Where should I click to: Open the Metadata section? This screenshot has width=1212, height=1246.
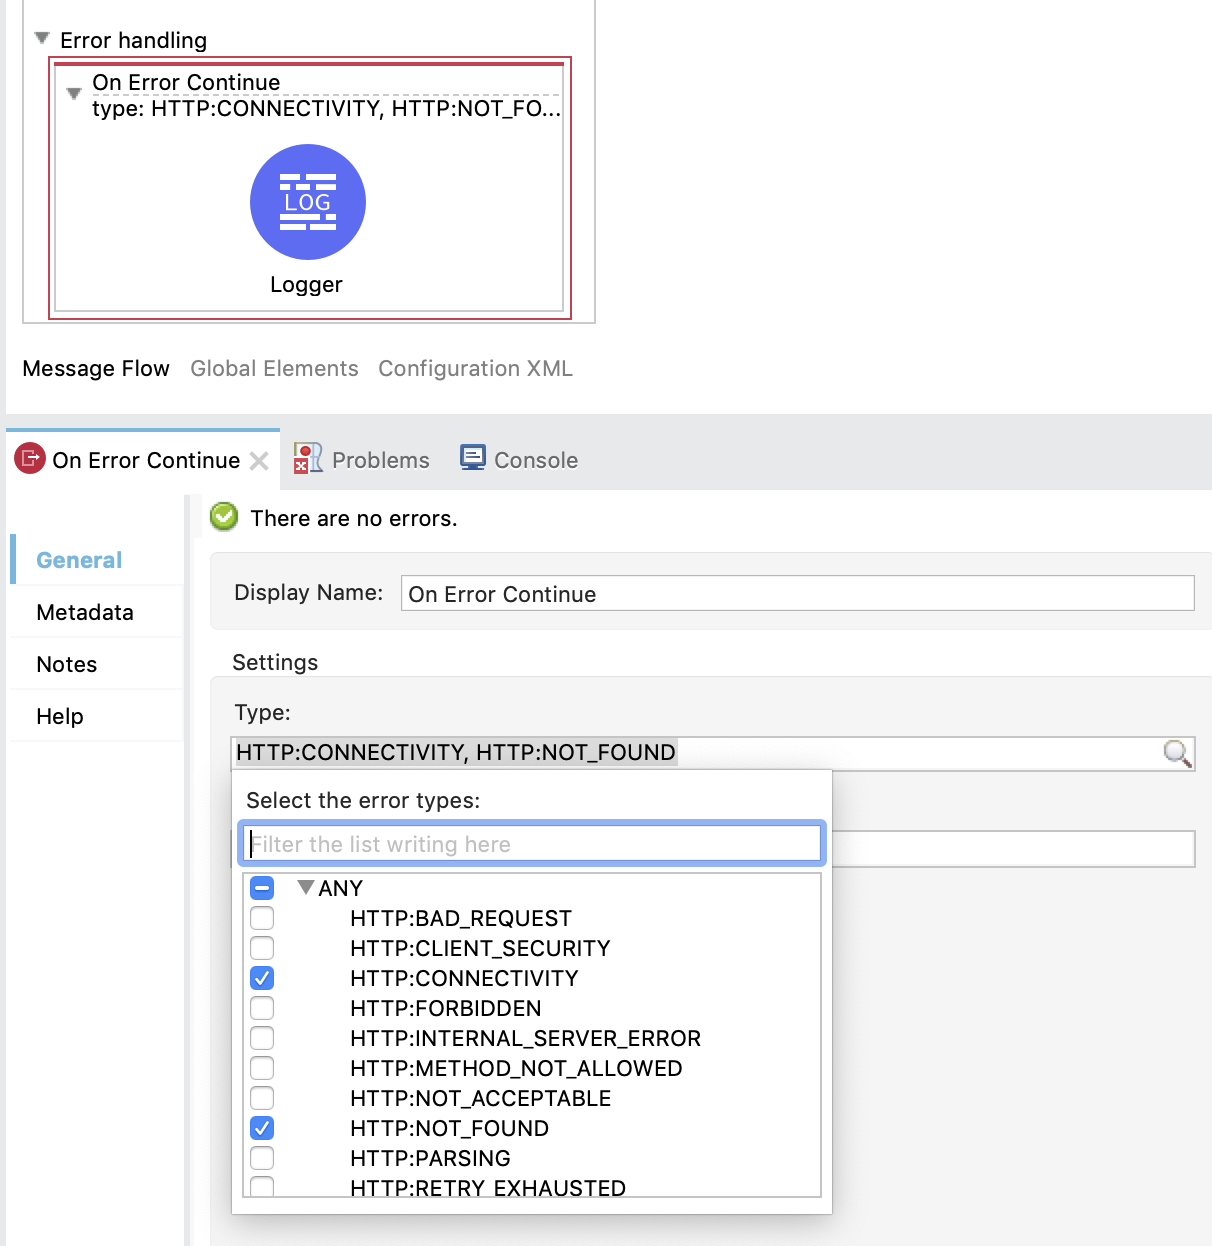click(x=85, y=612)
